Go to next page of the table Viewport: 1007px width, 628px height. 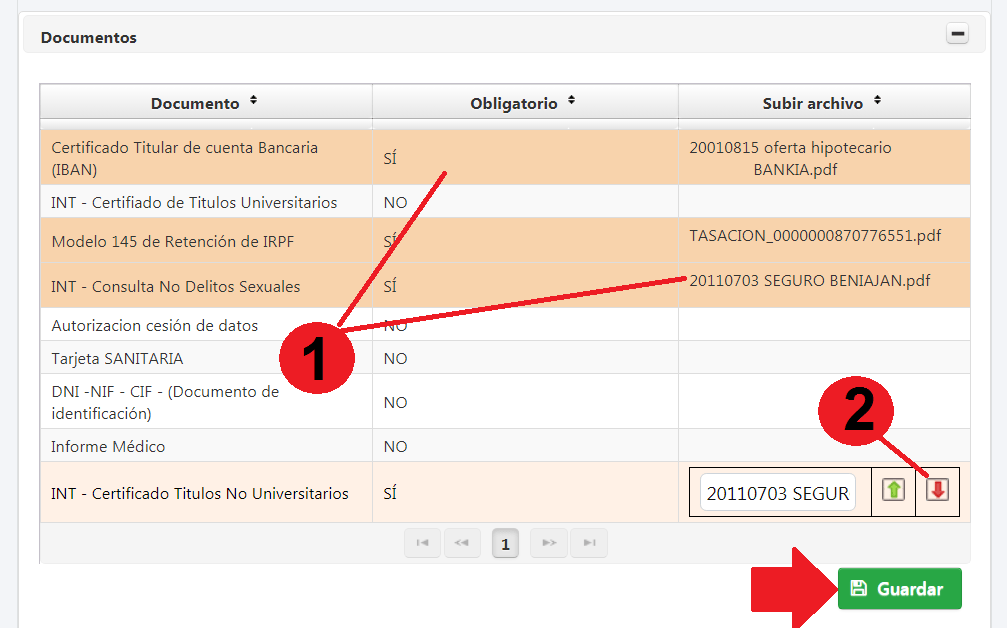[x=549, y=543]
